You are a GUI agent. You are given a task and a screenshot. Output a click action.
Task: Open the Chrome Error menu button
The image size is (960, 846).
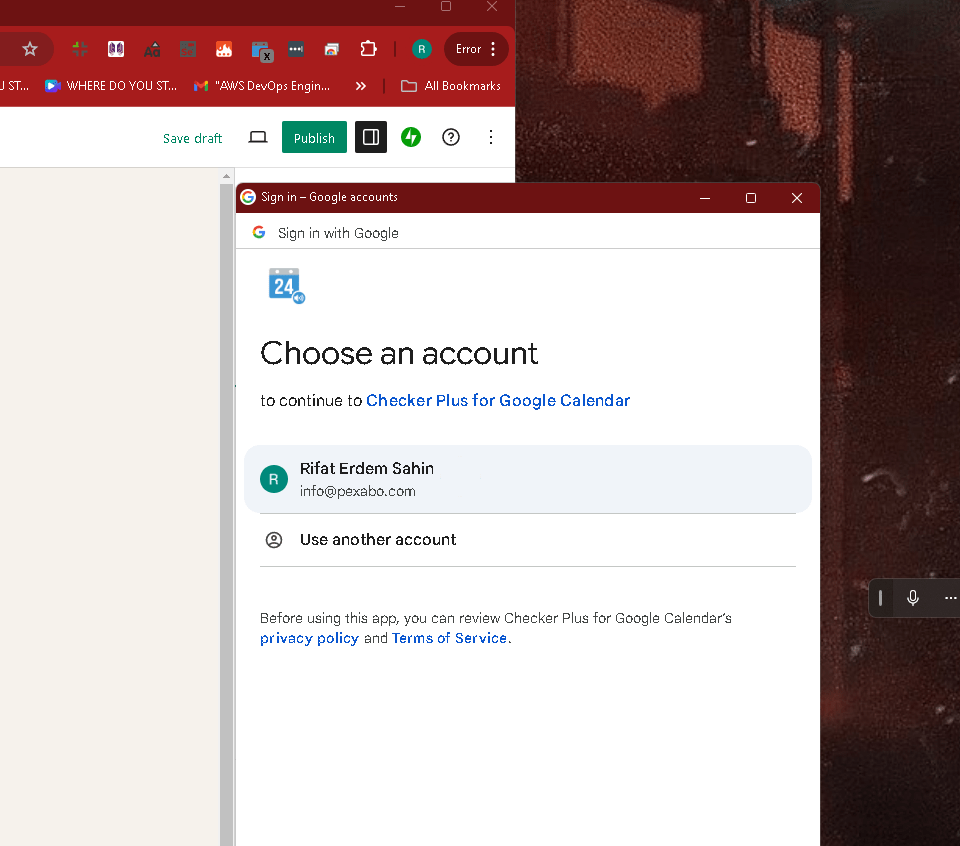point(476,49)
